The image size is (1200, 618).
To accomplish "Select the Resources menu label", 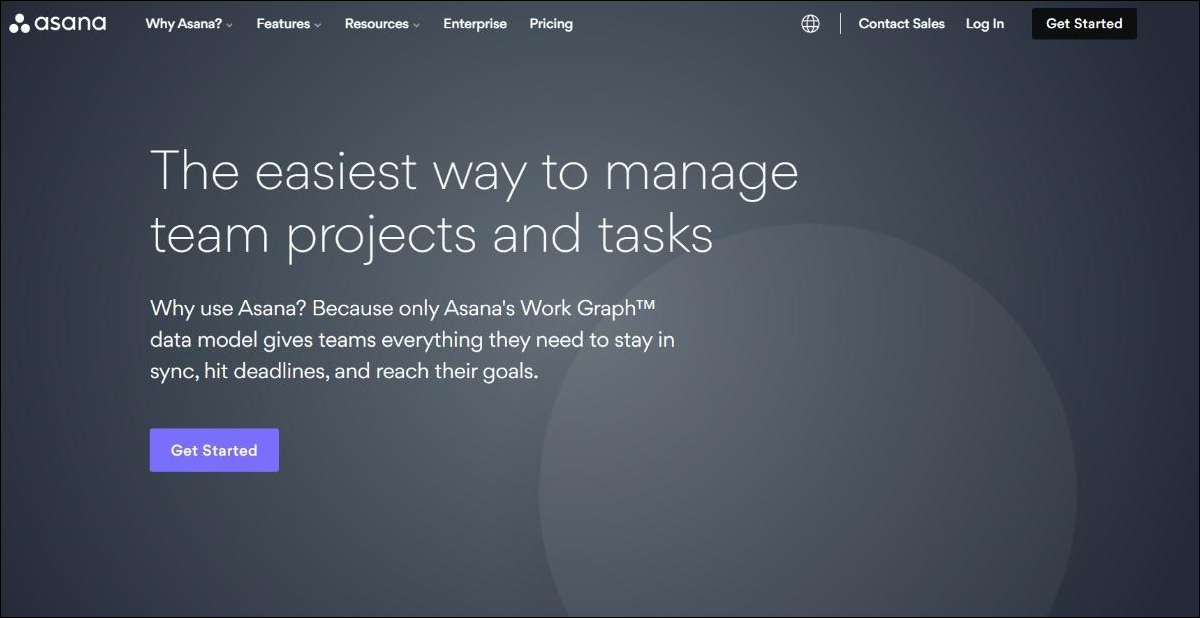I will click(376, 24).
